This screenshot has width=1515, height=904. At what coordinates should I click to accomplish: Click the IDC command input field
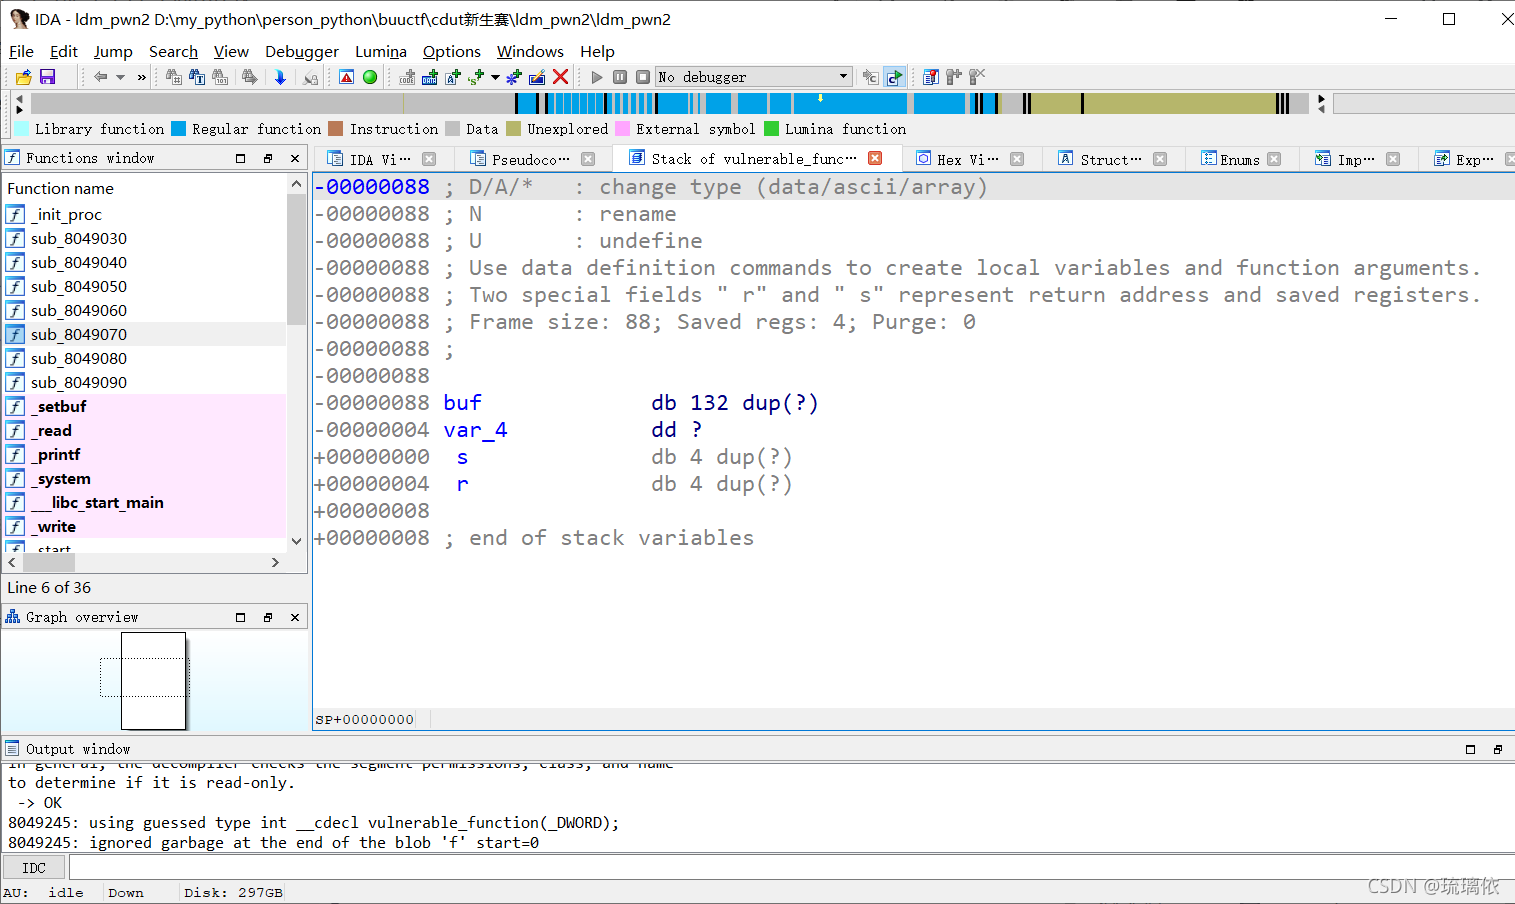point(790,867)
